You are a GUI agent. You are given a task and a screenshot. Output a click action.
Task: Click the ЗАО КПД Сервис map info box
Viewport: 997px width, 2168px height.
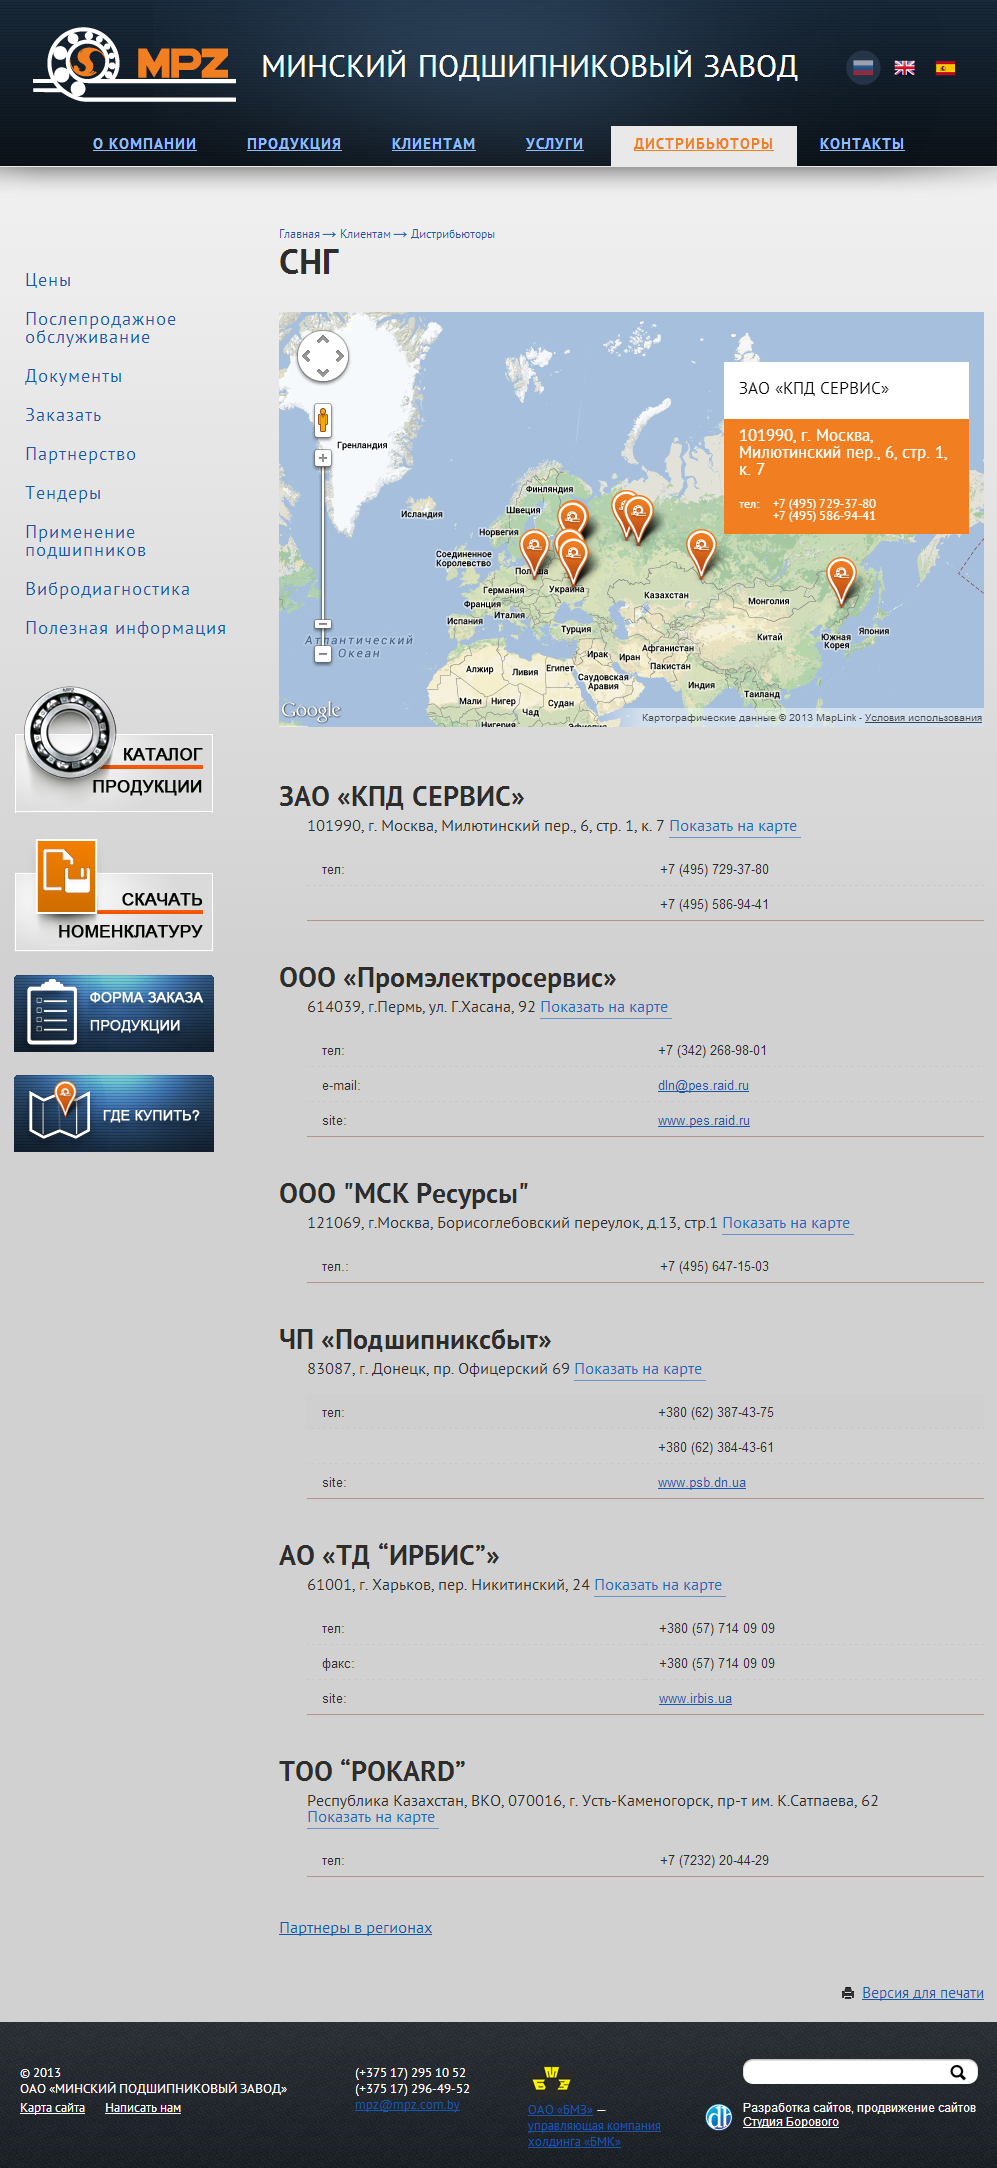point(846,447)
